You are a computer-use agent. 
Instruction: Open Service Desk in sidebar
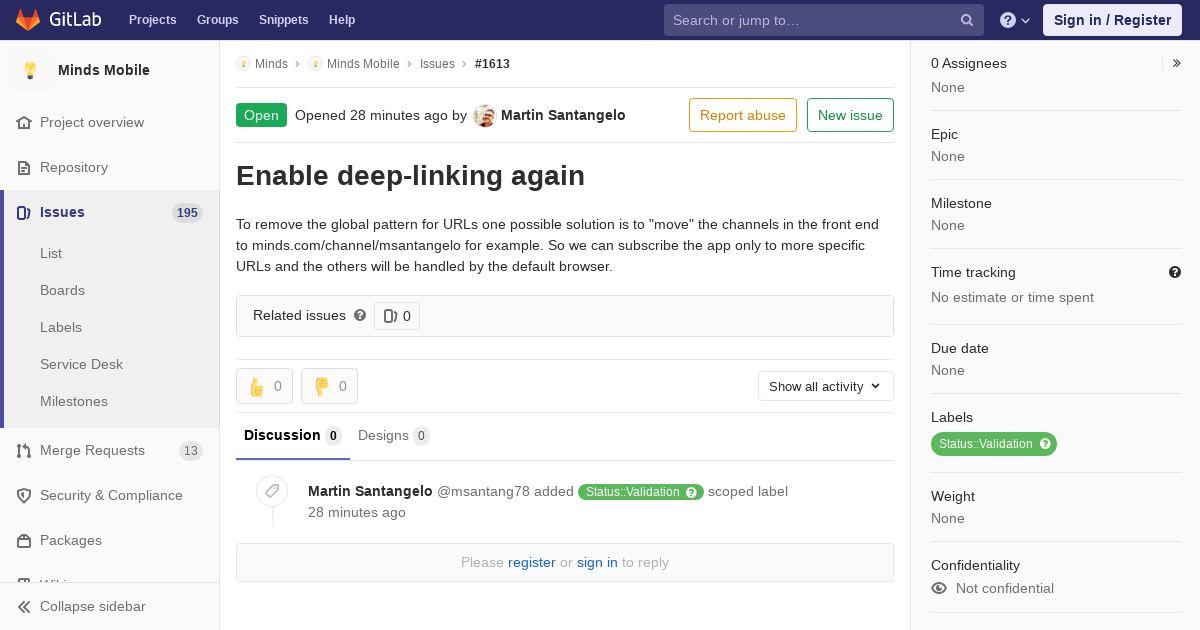(81, 364)
